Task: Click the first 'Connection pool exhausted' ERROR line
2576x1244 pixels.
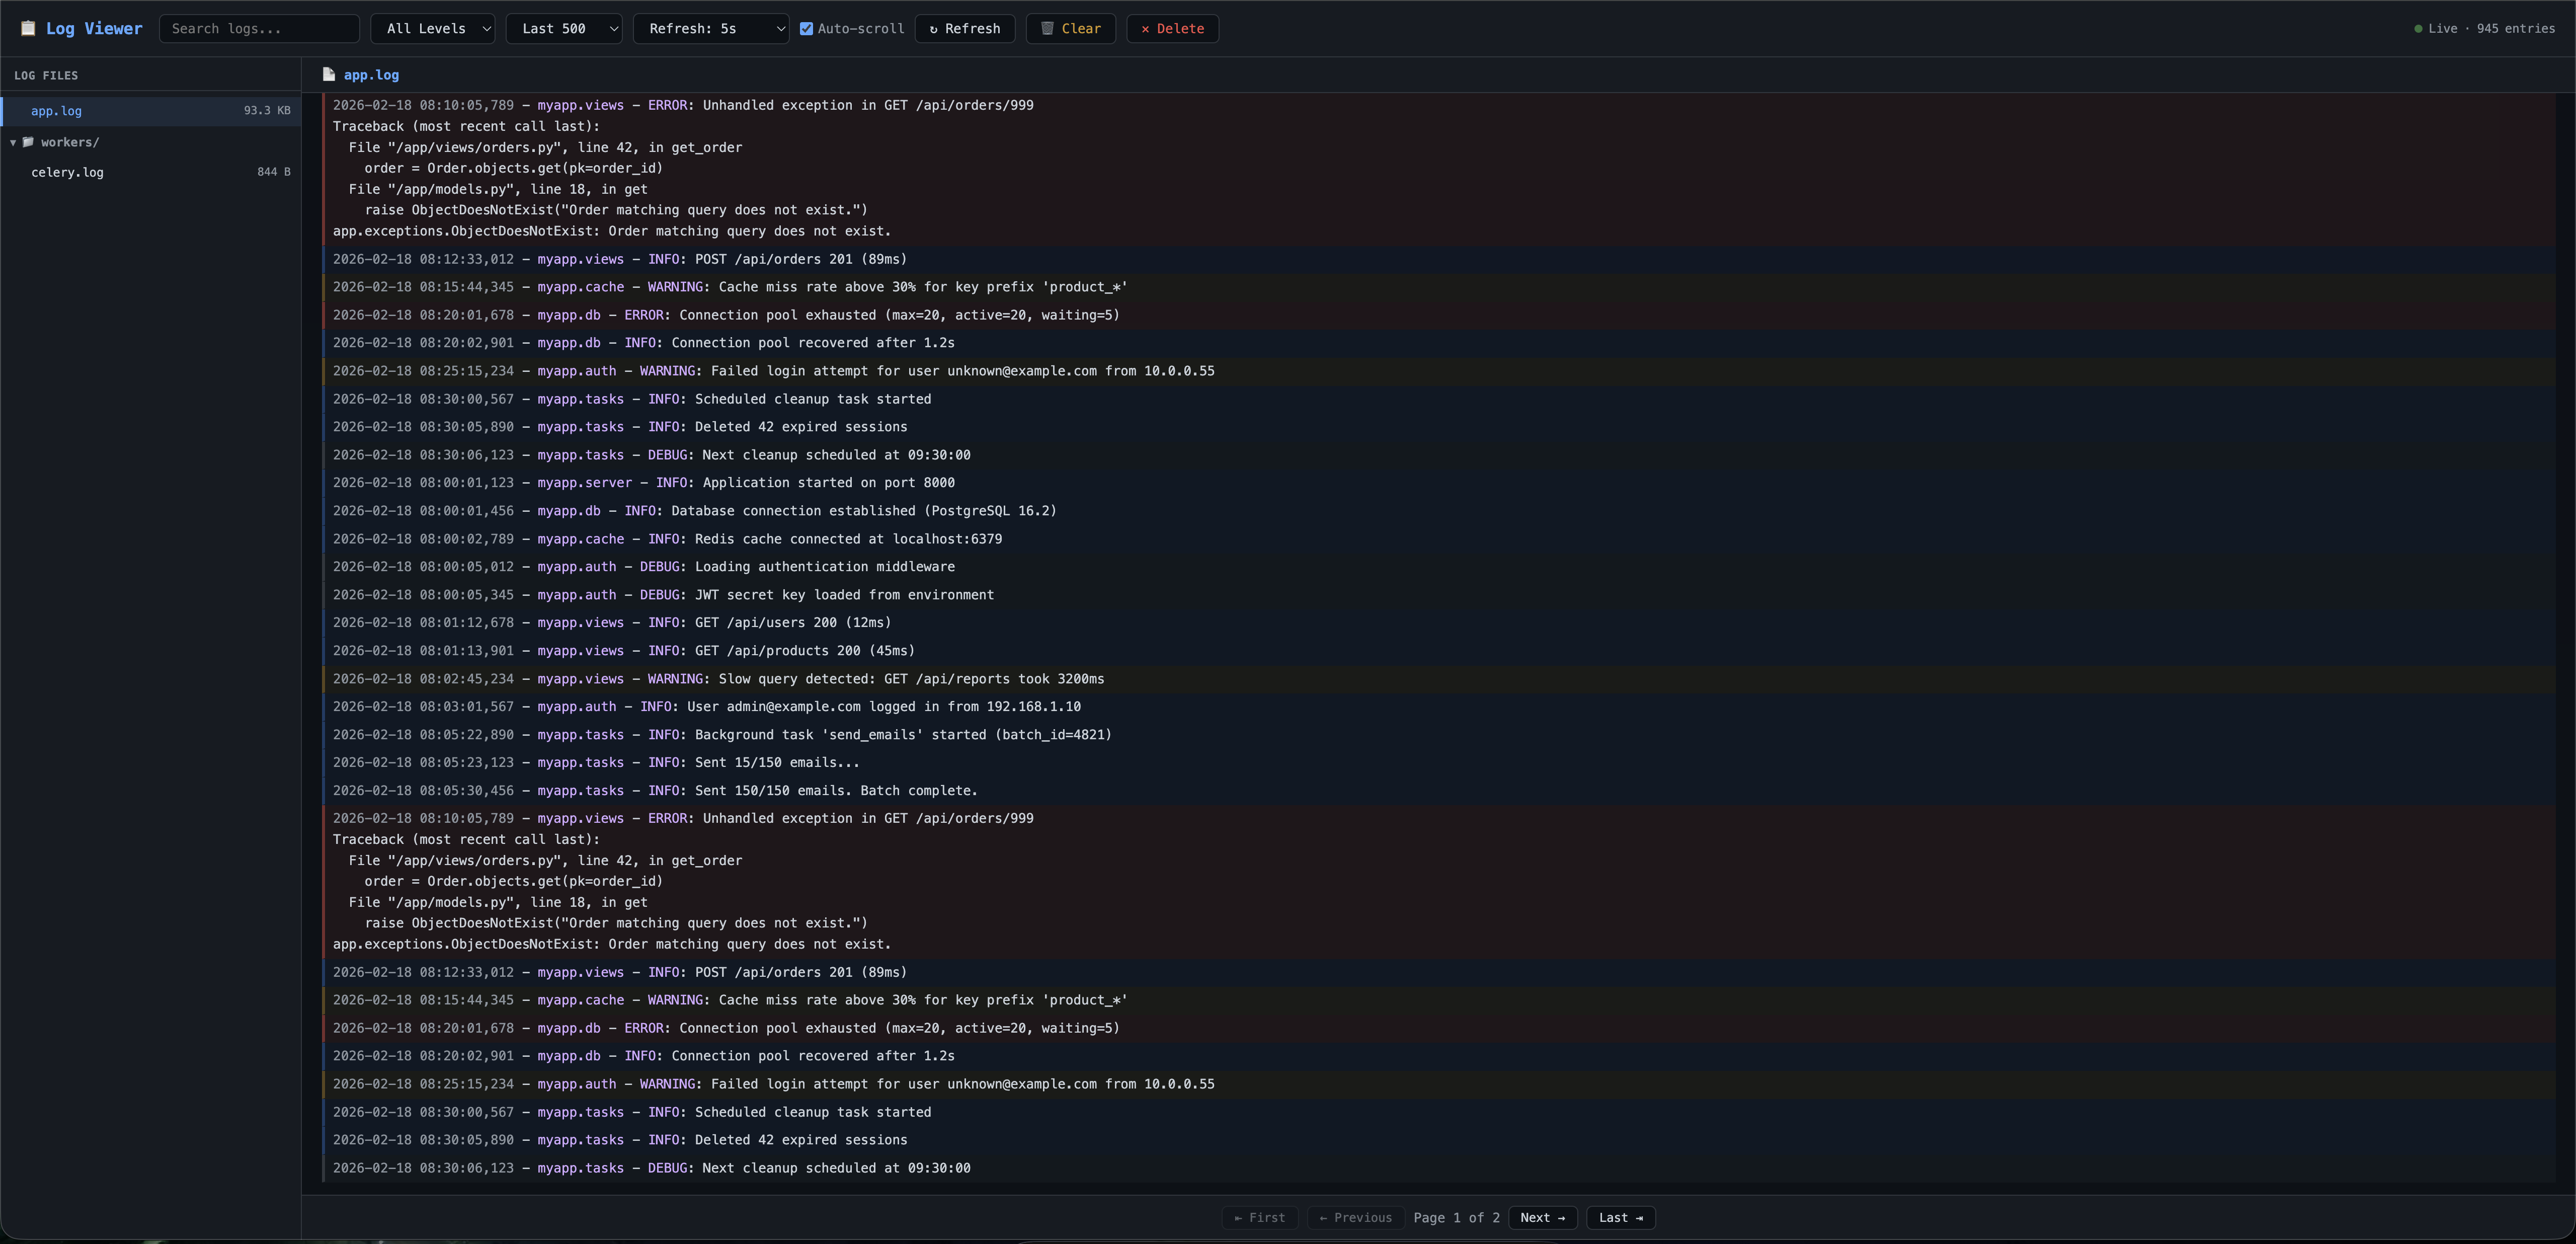Action: [x=1439, y=315]
